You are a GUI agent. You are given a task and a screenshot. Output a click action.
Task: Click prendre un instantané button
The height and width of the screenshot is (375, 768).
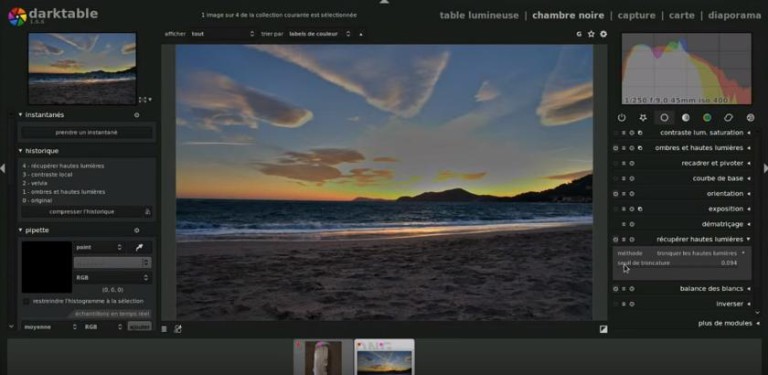(x=86, y=132)
